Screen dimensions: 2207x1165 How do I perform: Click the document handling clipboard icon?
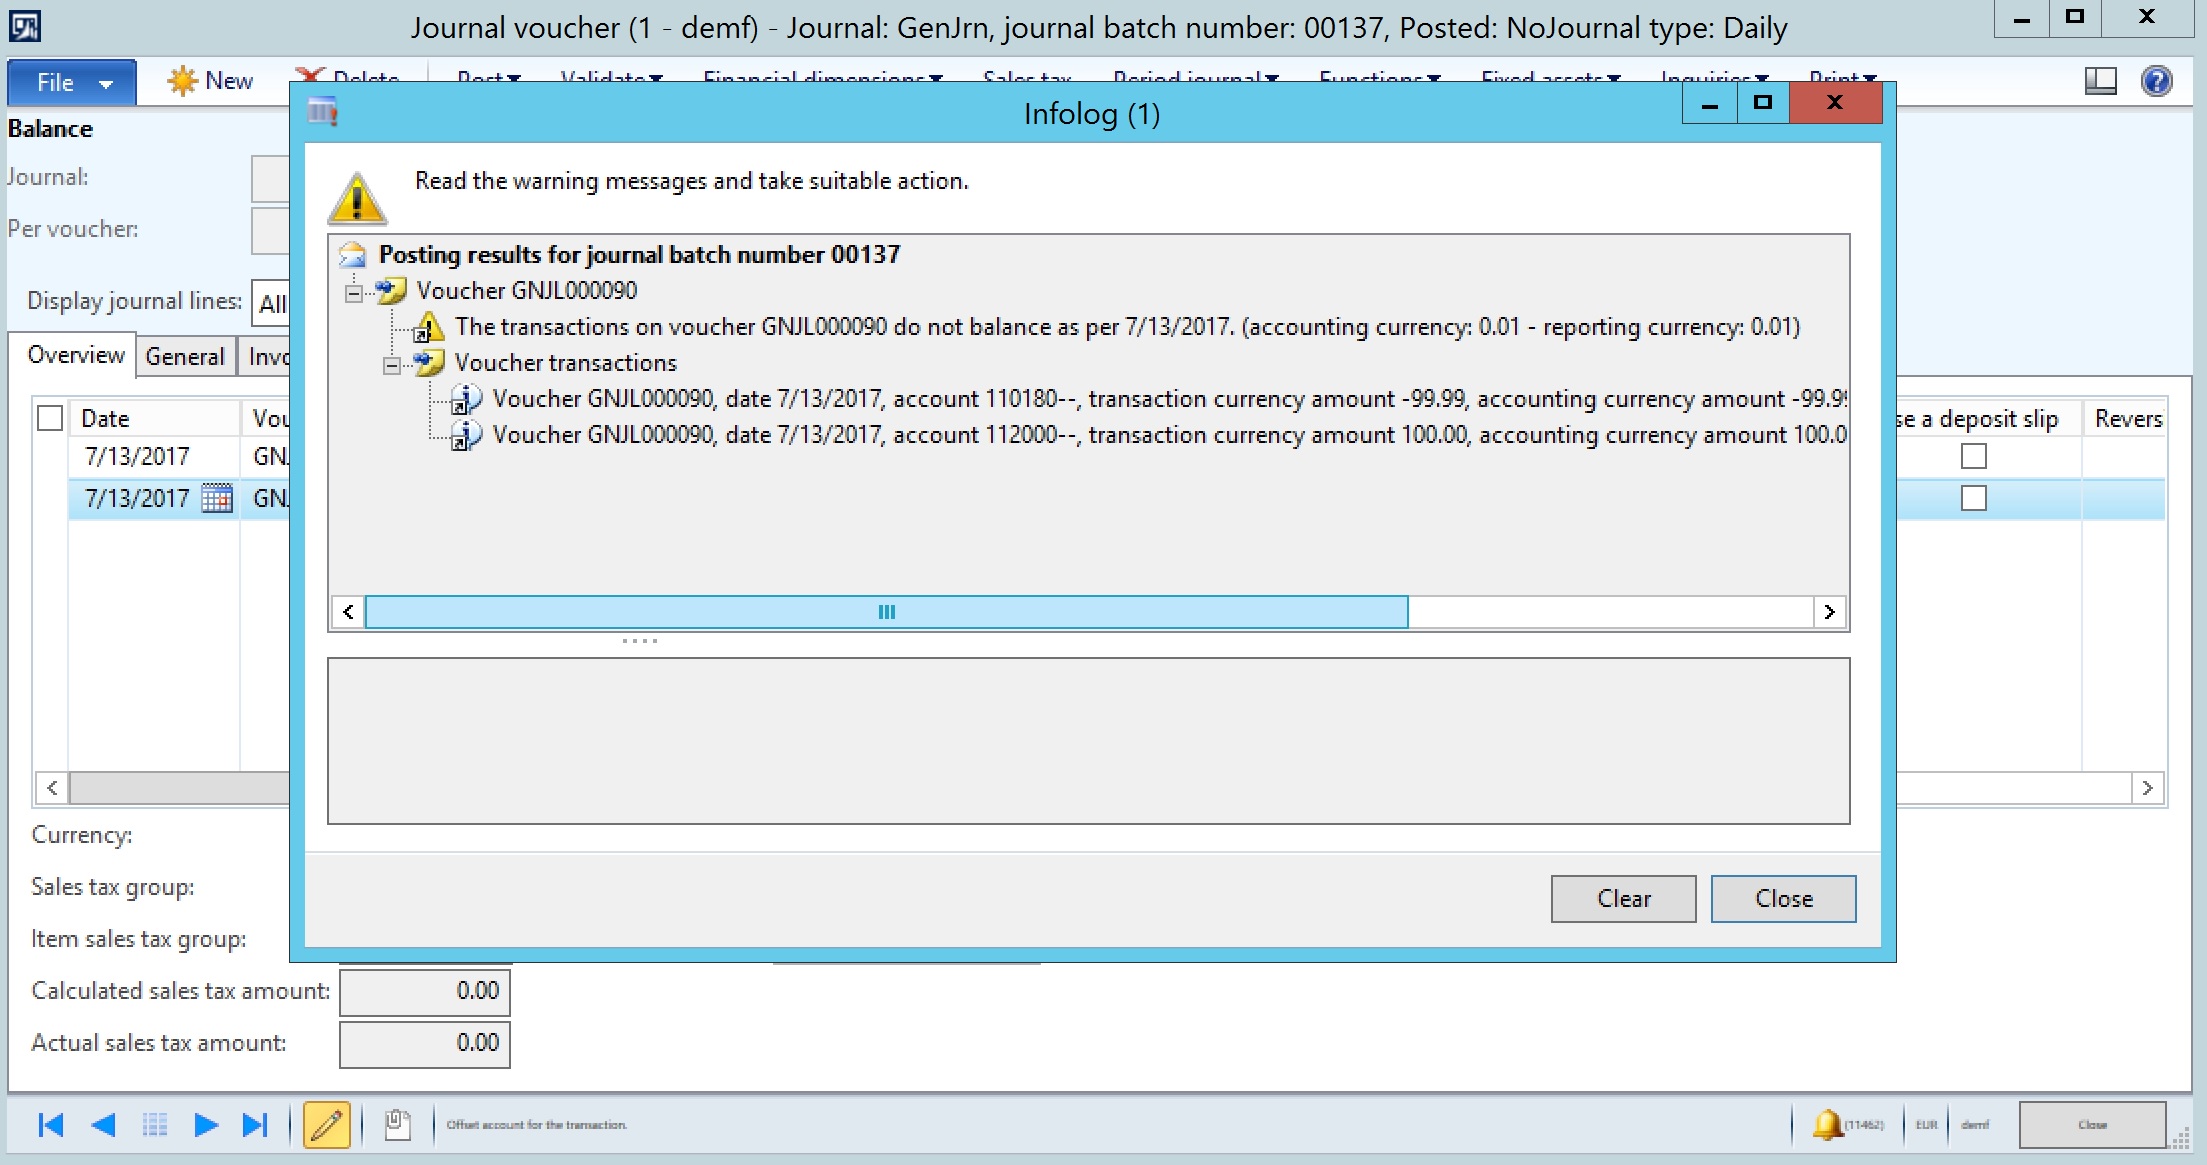point(397,1125)
